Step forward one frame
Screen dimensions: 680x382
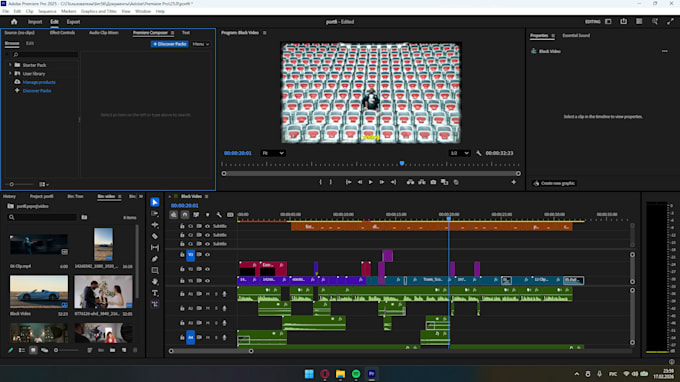pos(382,182)
